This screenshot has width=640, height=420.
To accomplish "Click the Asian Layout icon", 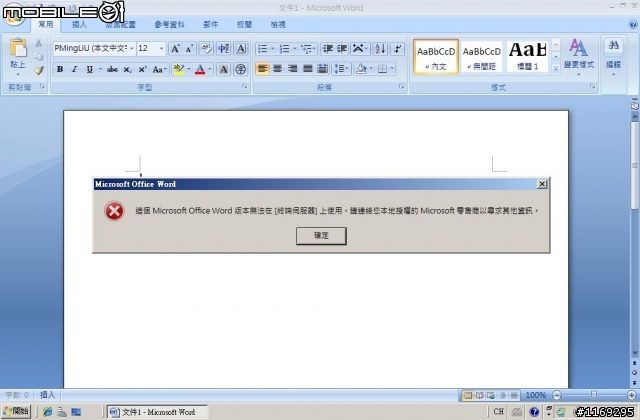I will pos(358,49).
